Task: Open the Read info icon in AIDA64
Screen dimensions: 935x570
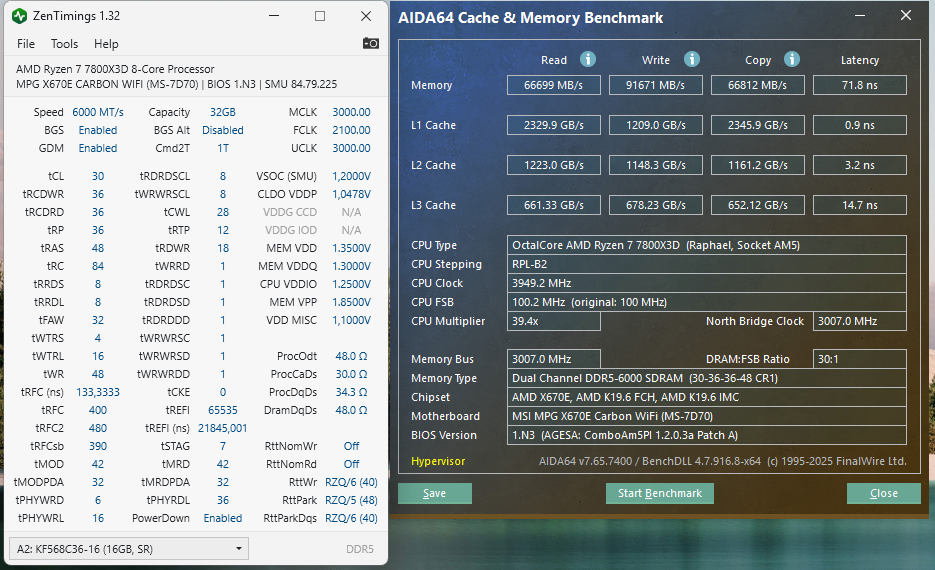Action: pyautogui.click(x=587, y=59)
